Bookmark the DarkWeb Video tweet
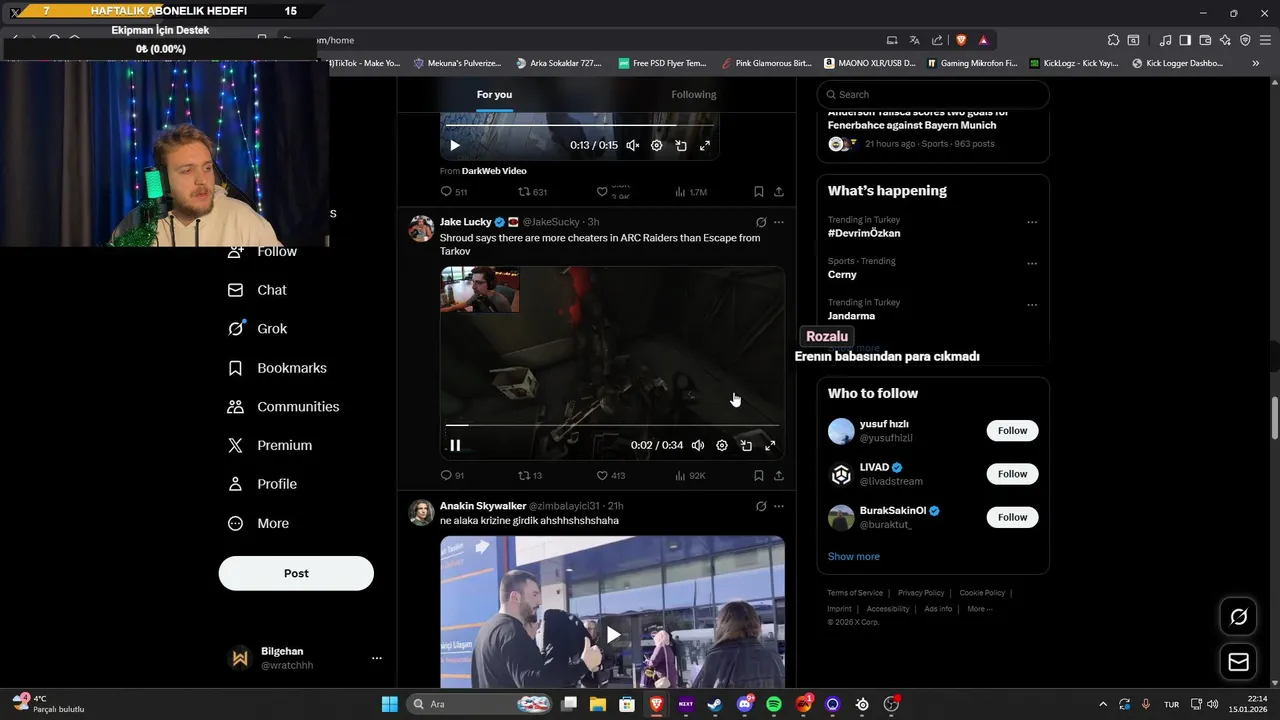 (759, 191)
